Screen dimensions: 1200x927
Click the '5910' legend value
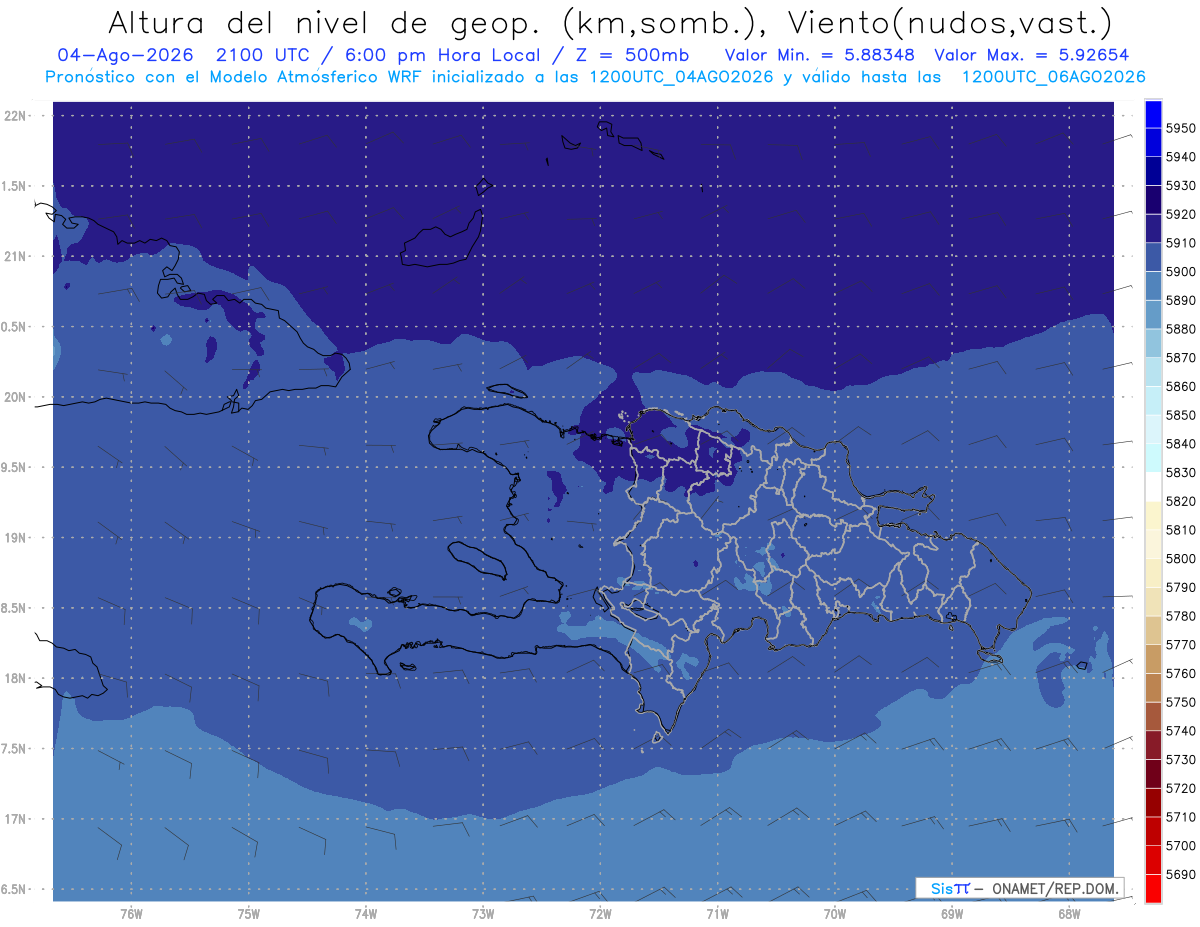1181,243
